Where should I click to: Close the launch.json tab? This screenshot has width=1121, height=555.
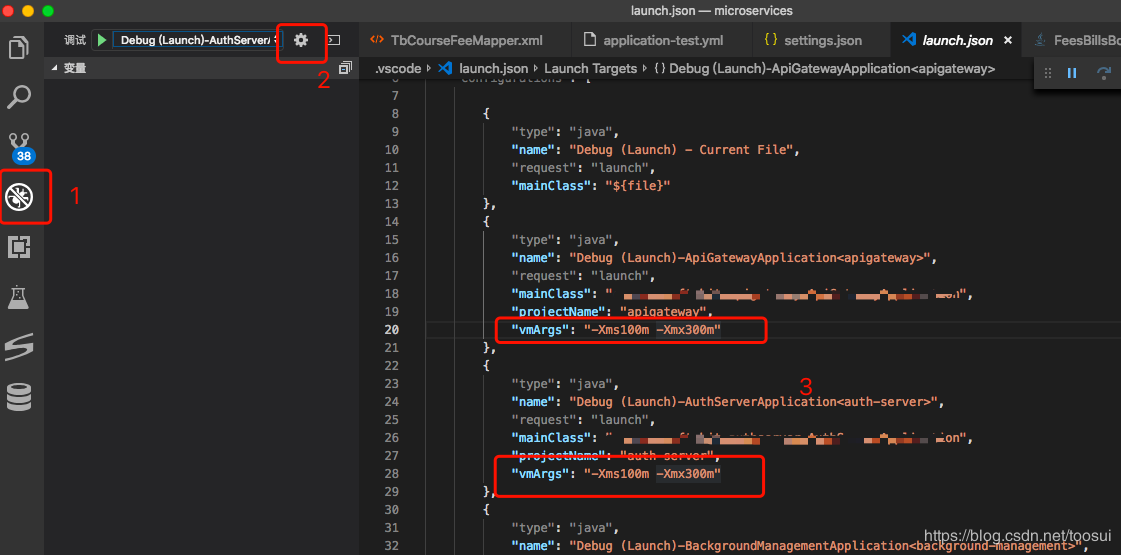pyautogui.click(x=1008, y=41)
